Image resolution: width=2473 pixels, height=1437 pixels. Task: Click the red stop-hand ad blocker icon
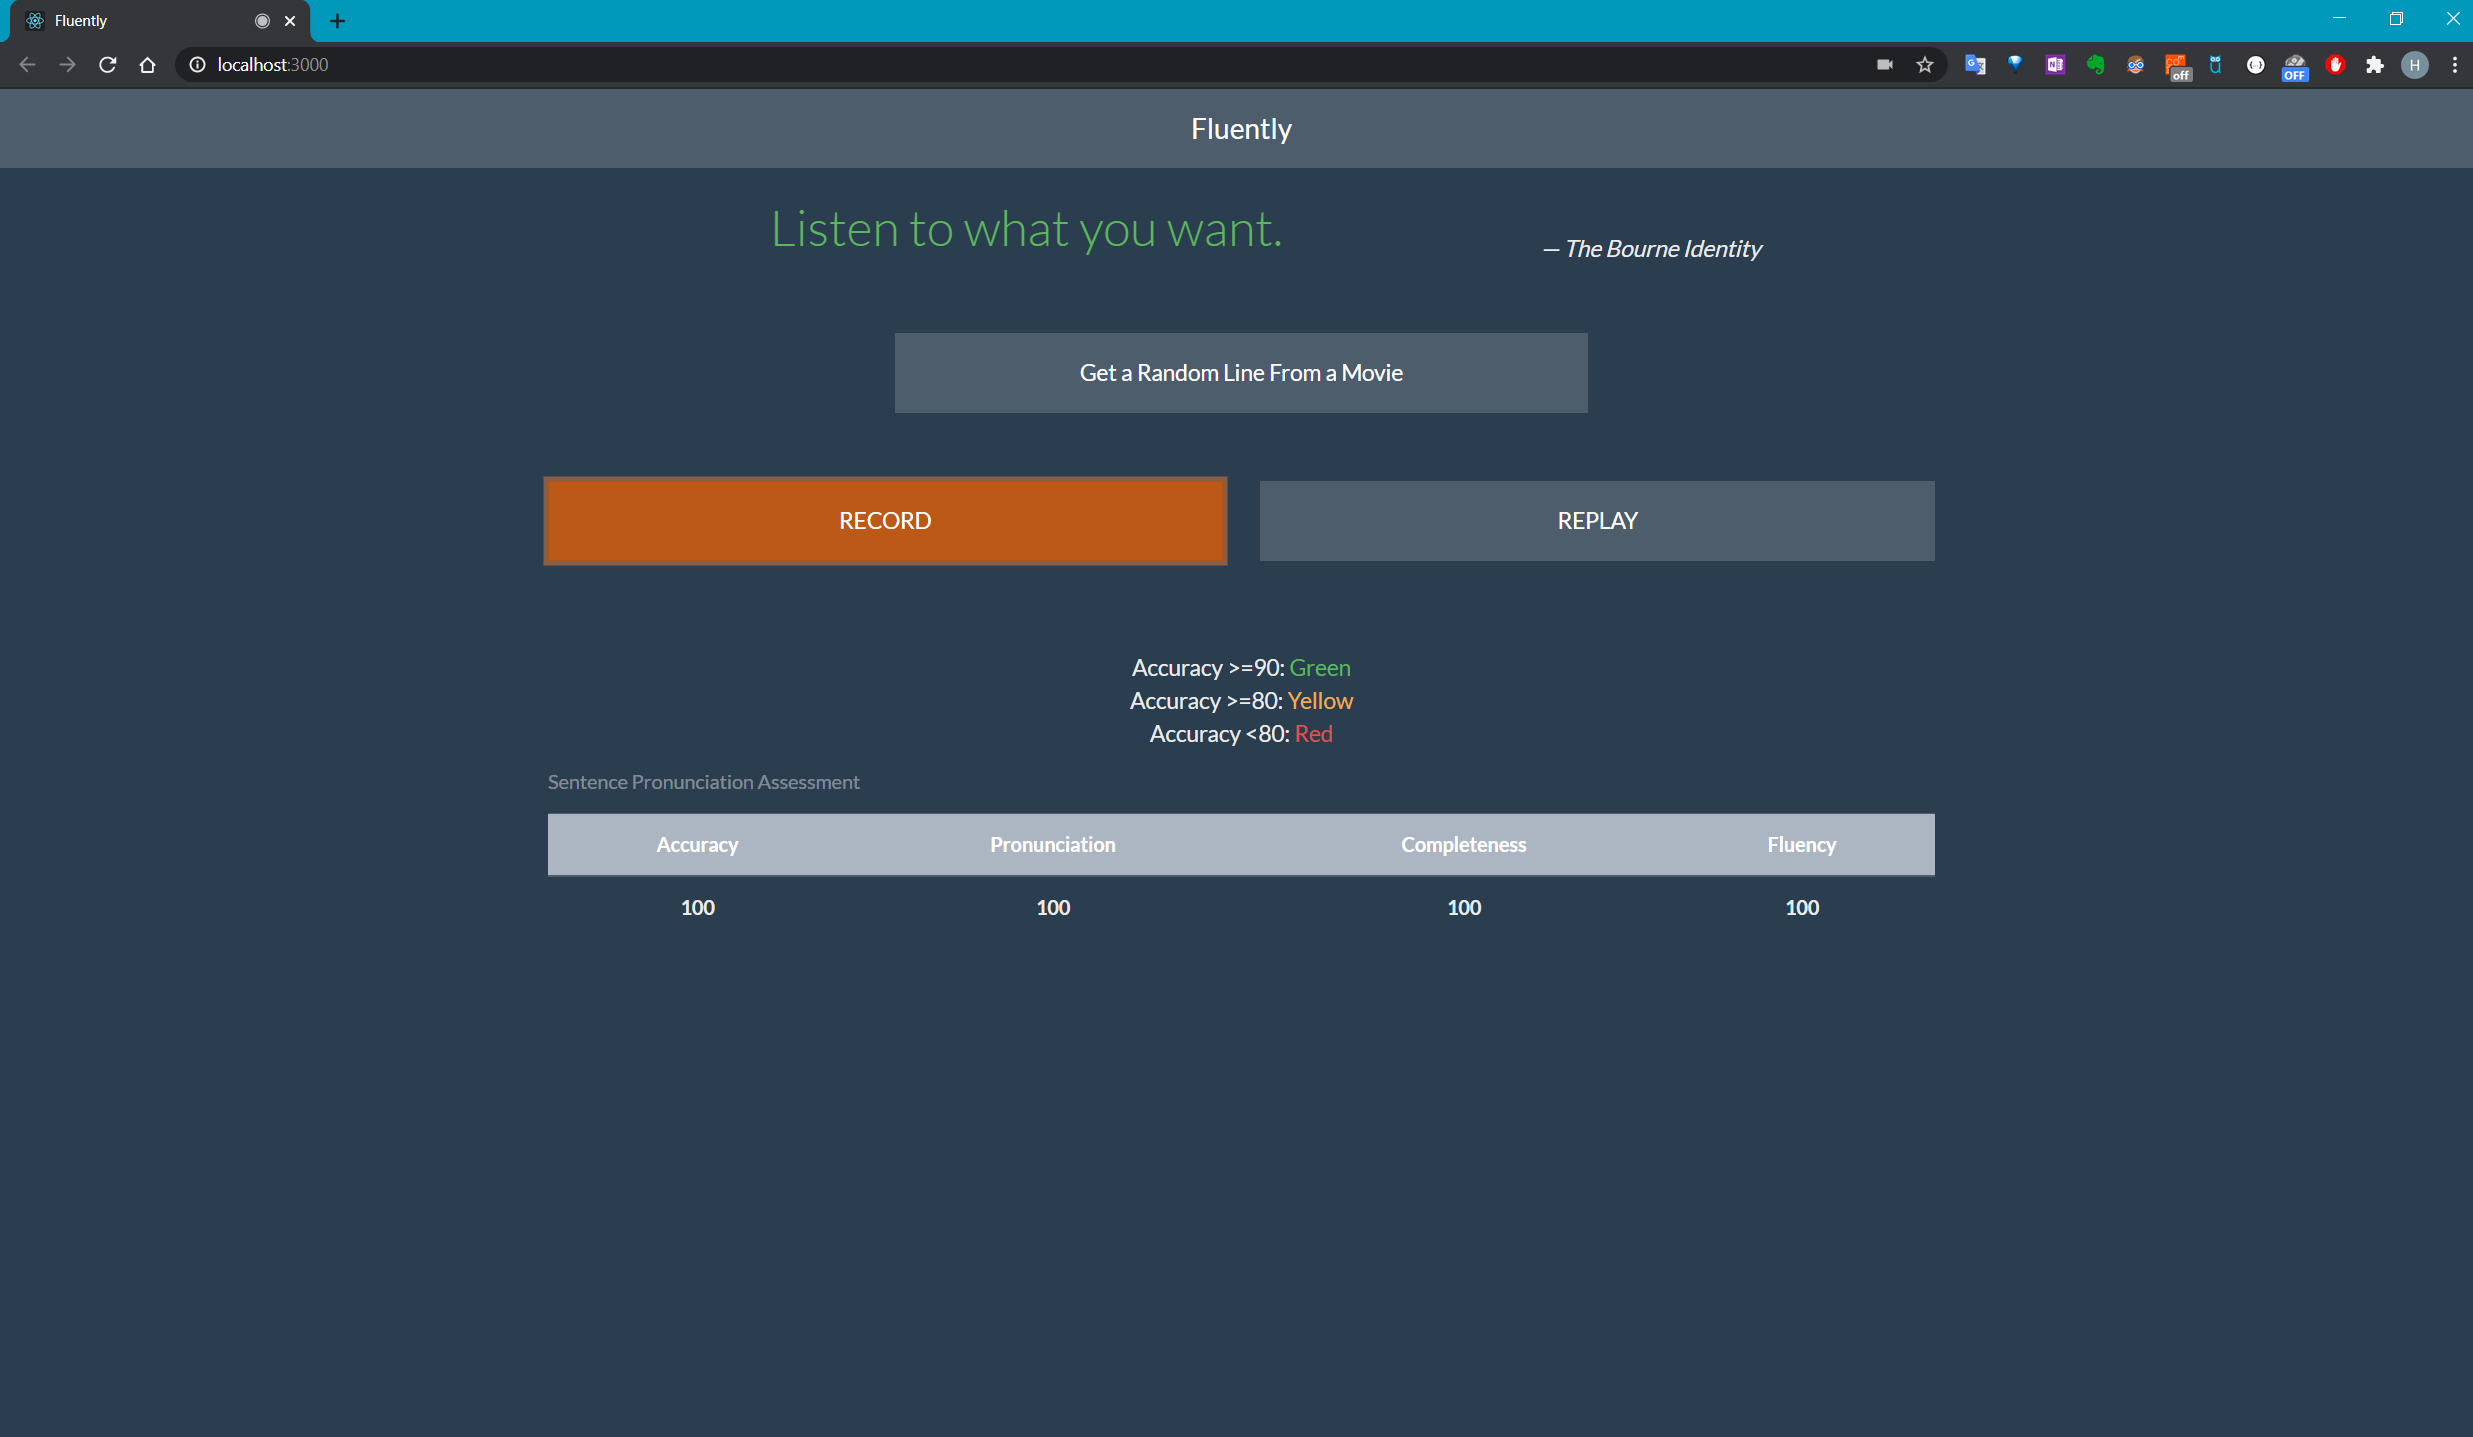coord(2335,65)
